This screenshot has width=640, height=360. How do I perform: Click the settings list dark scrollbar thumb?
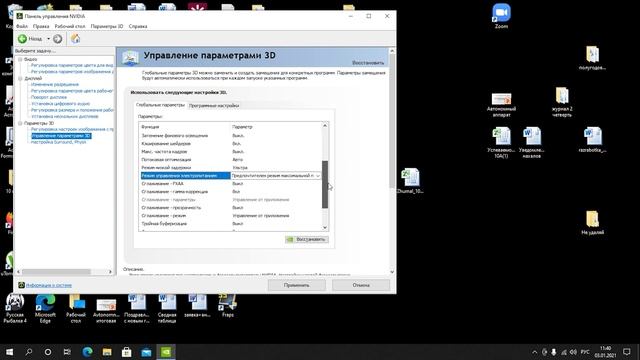[325, 184]
